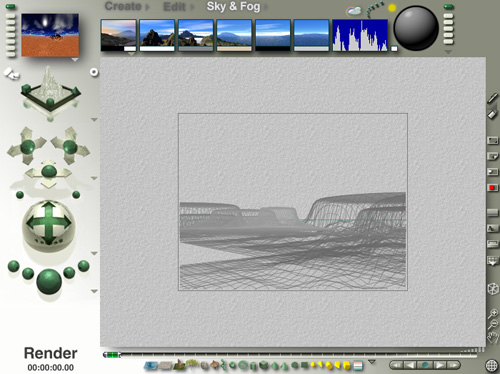Image resolution: width=500 pixels, height=374 pixels.
Task: Click the play animation button
Action: [440, 365]
